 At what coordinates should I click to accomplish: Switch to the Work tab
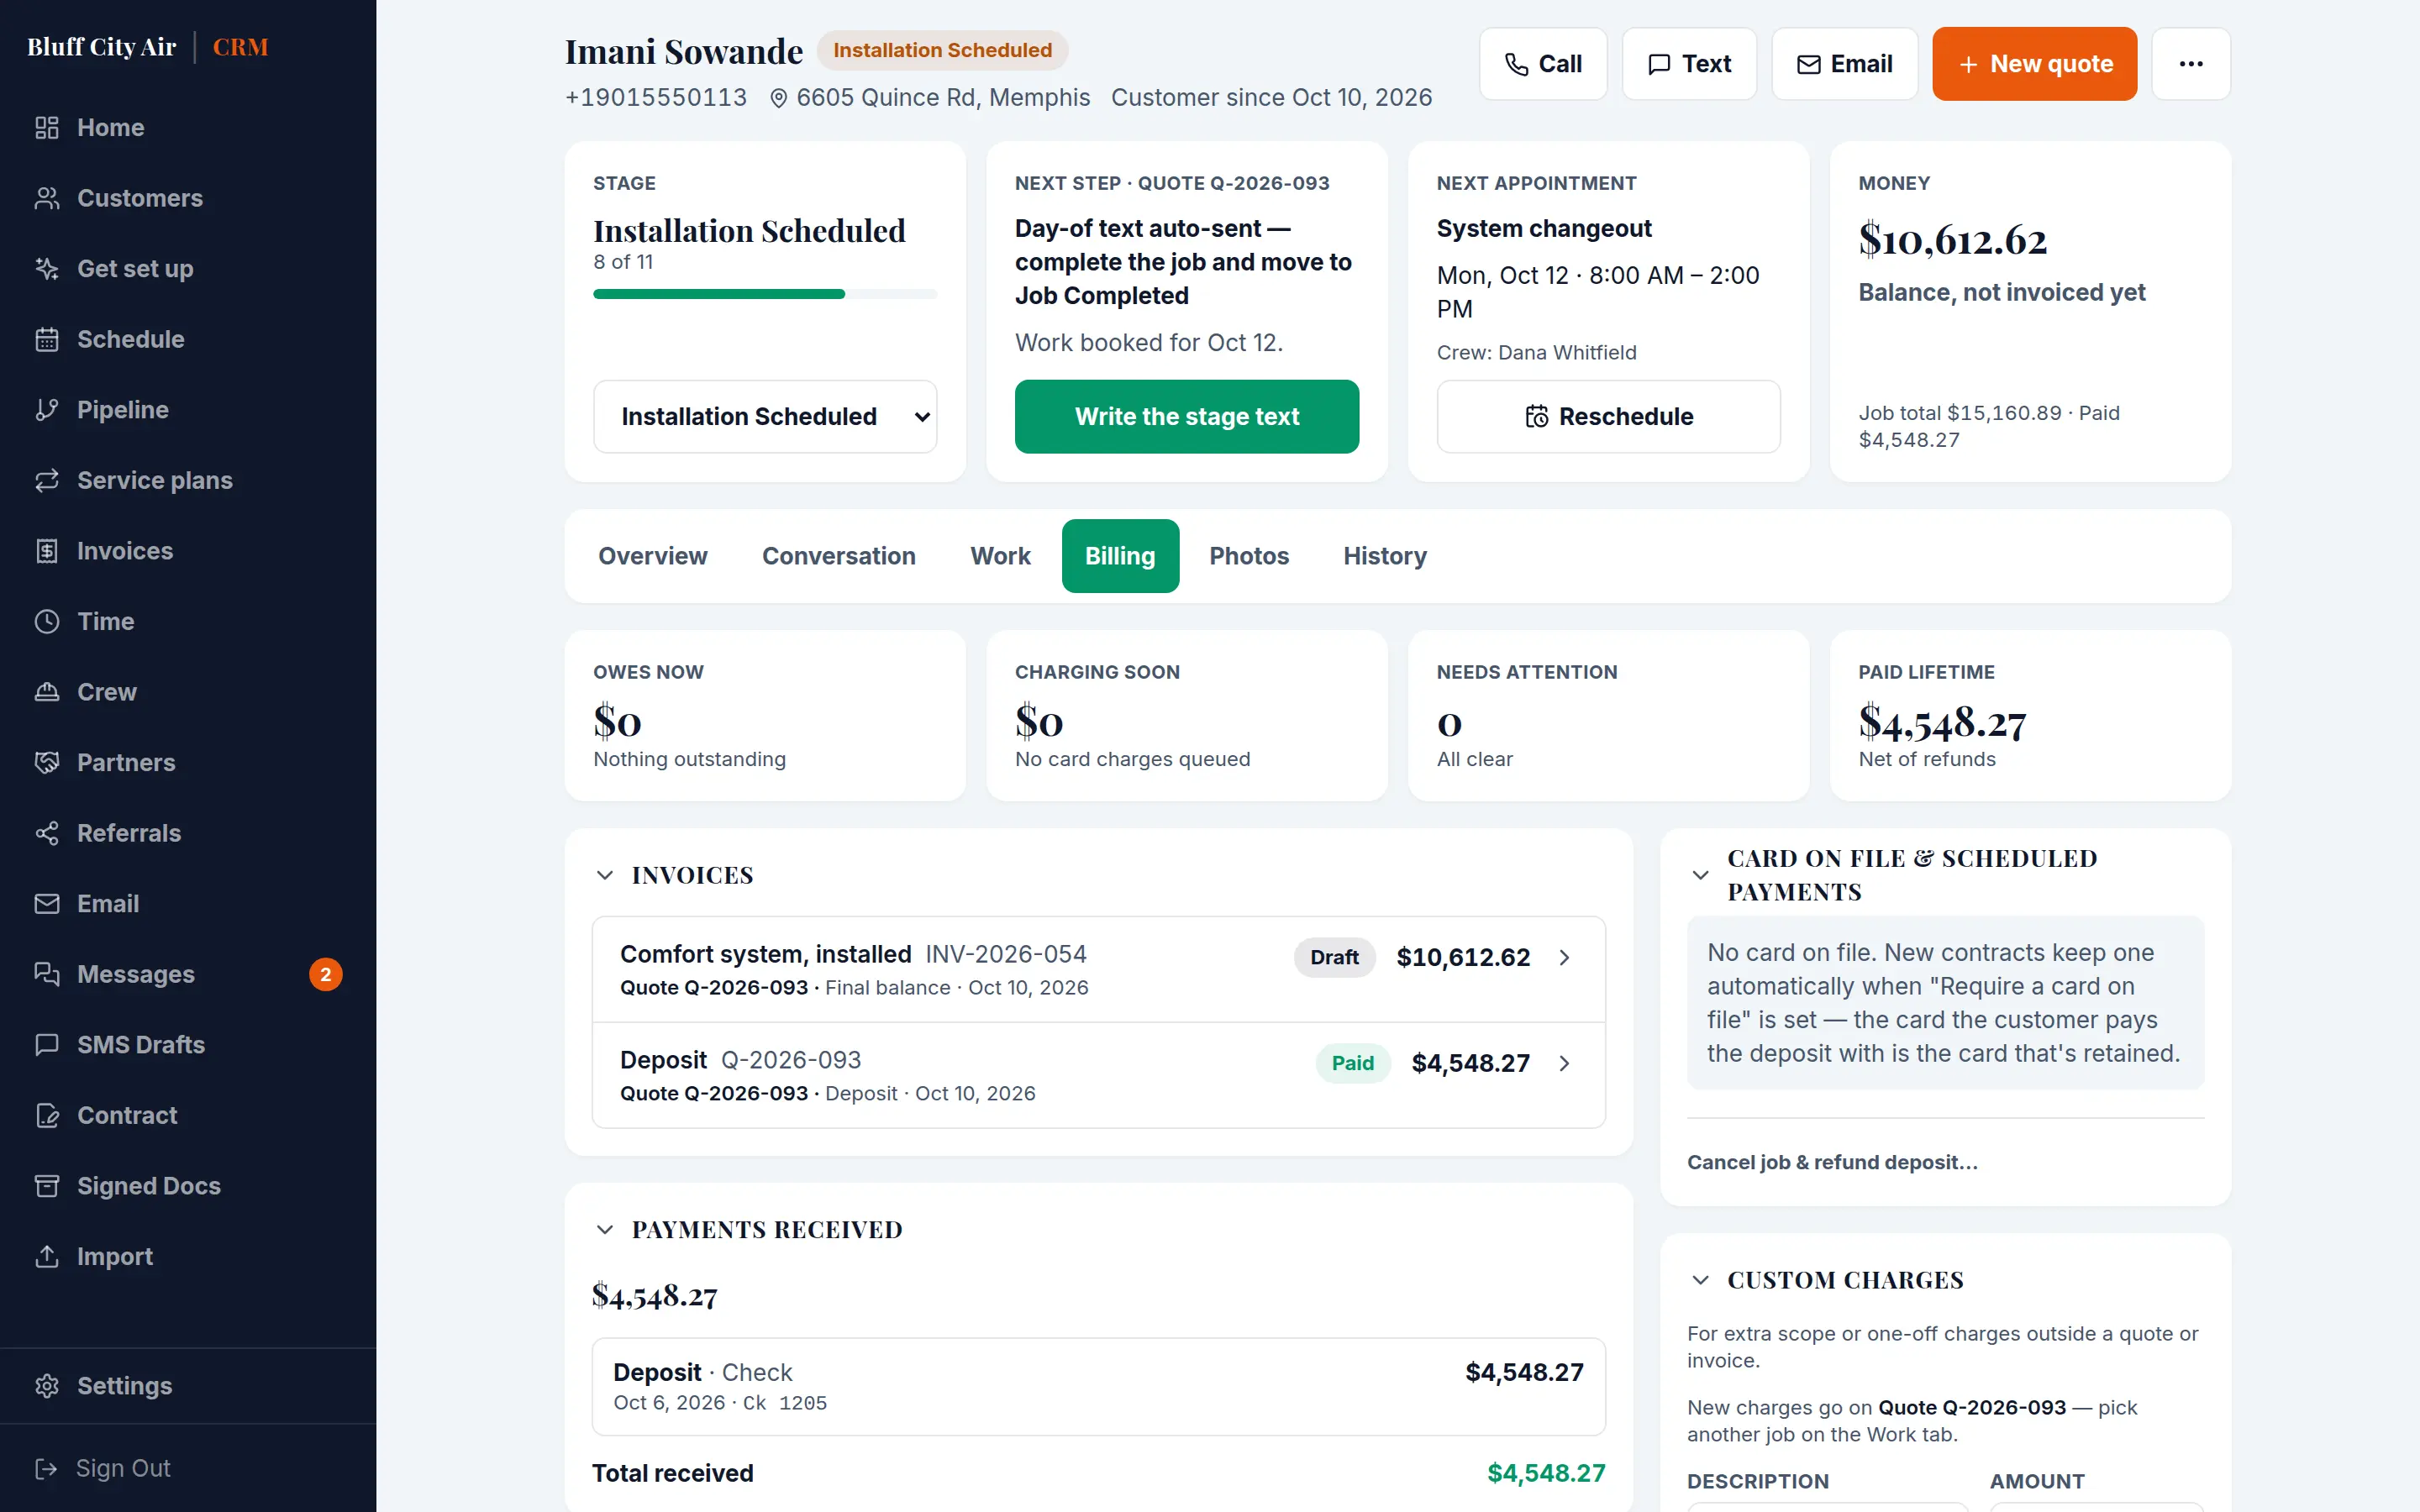click(x=1000, y=556)
